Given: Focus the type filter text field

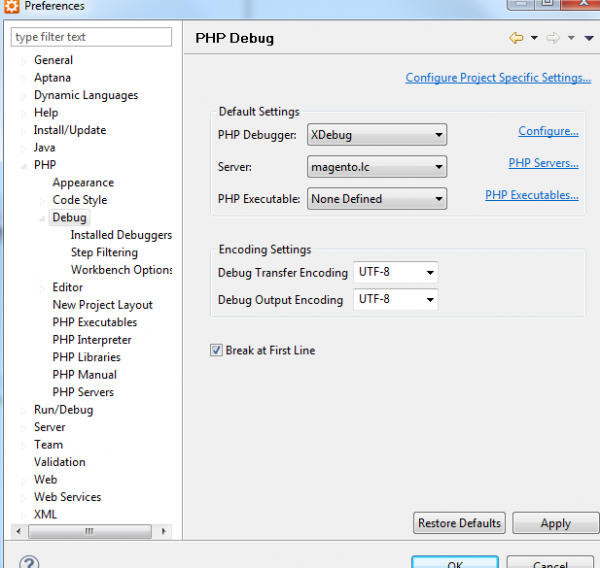Looking at the screenshot, I should point(91,37).
